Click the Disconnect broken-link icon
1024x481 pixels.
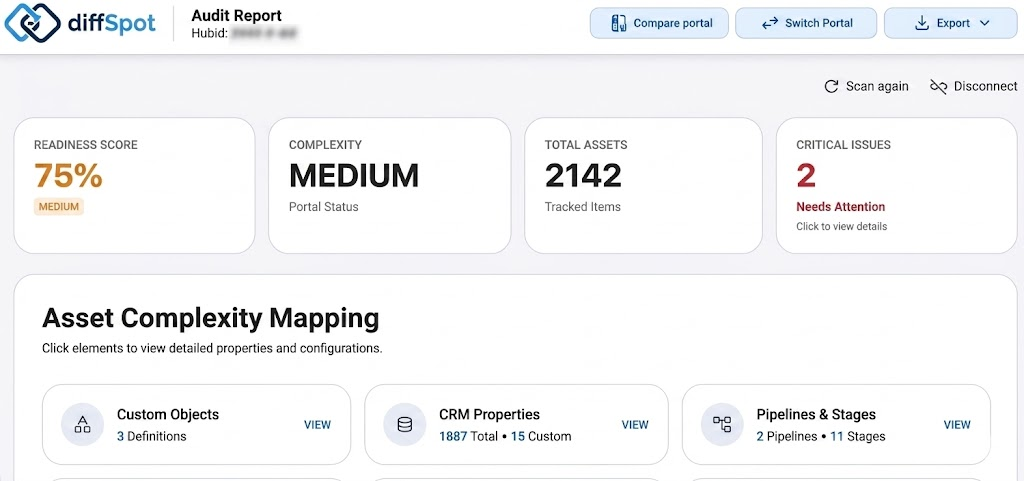click(938, 87)
